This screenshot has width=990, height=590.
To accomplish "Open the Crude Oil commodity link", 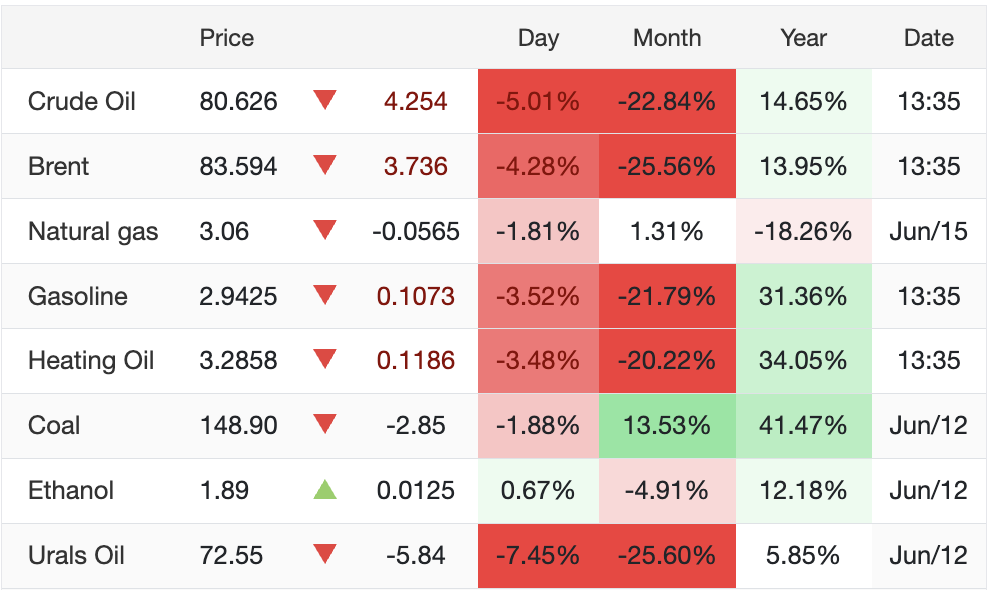I will [x=81, y=101].
